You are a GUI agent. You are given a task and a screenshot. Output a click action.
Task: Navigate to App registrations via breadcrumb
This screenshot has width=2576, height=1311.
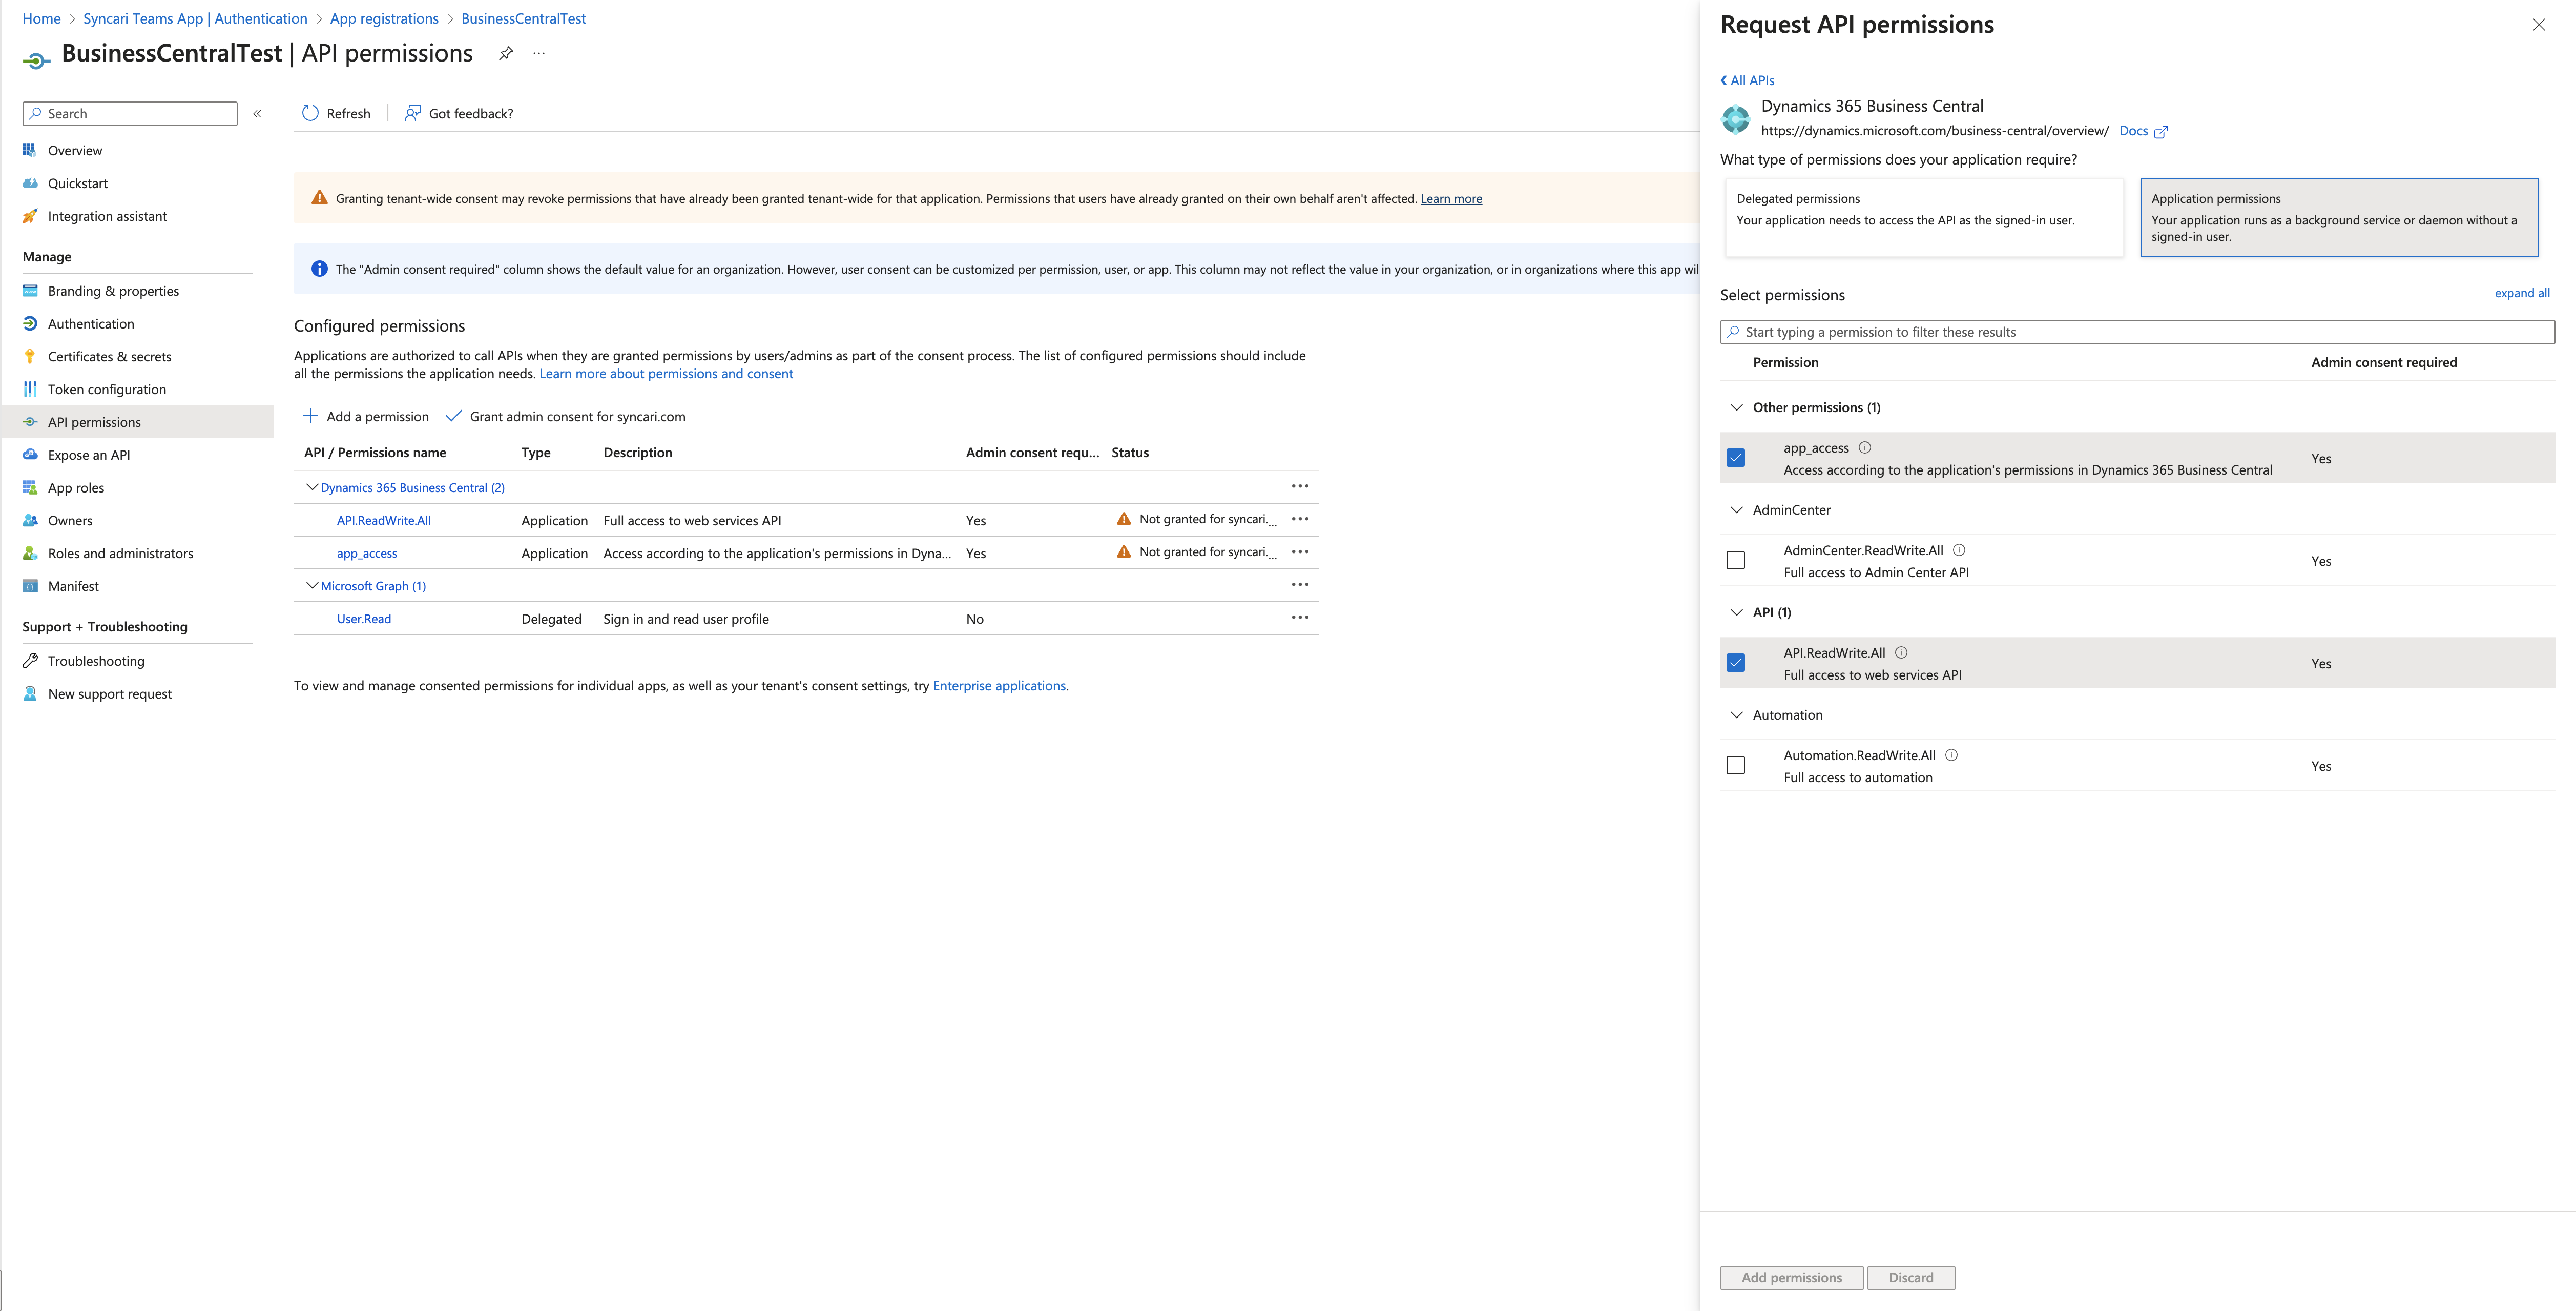(x=384, y=18)
